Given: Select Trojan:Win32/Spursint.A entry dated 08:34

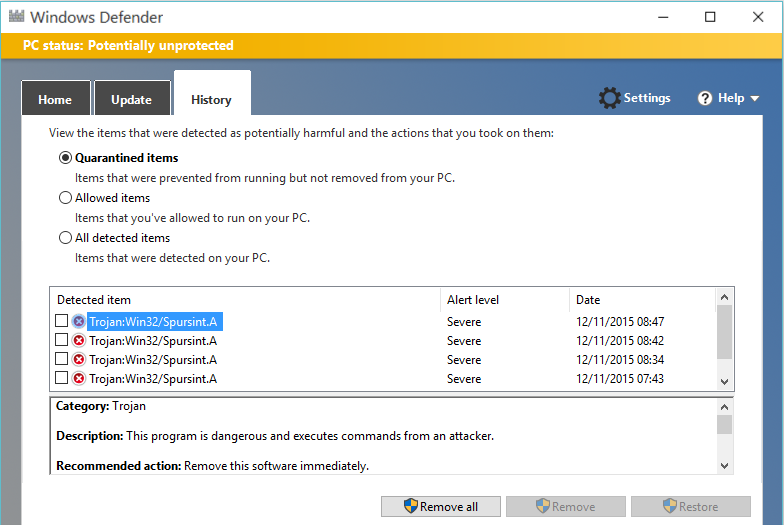Looking at the screenshot, I should [153, 360].
